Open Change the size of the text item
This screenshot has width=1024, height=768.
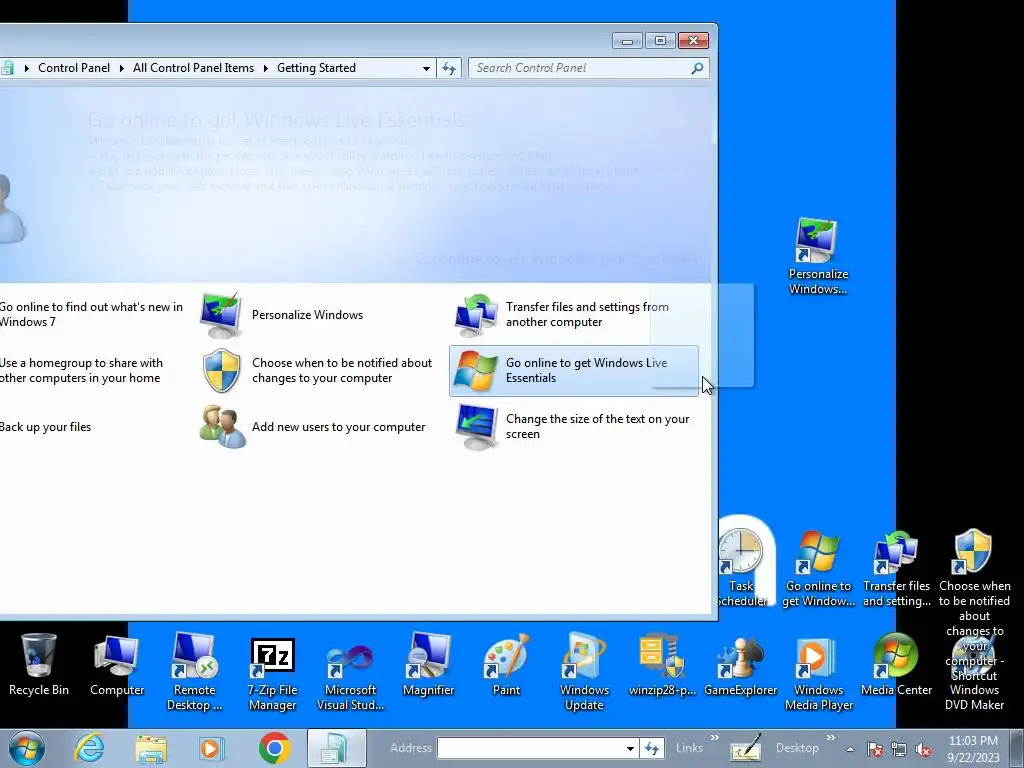[573, 426]
